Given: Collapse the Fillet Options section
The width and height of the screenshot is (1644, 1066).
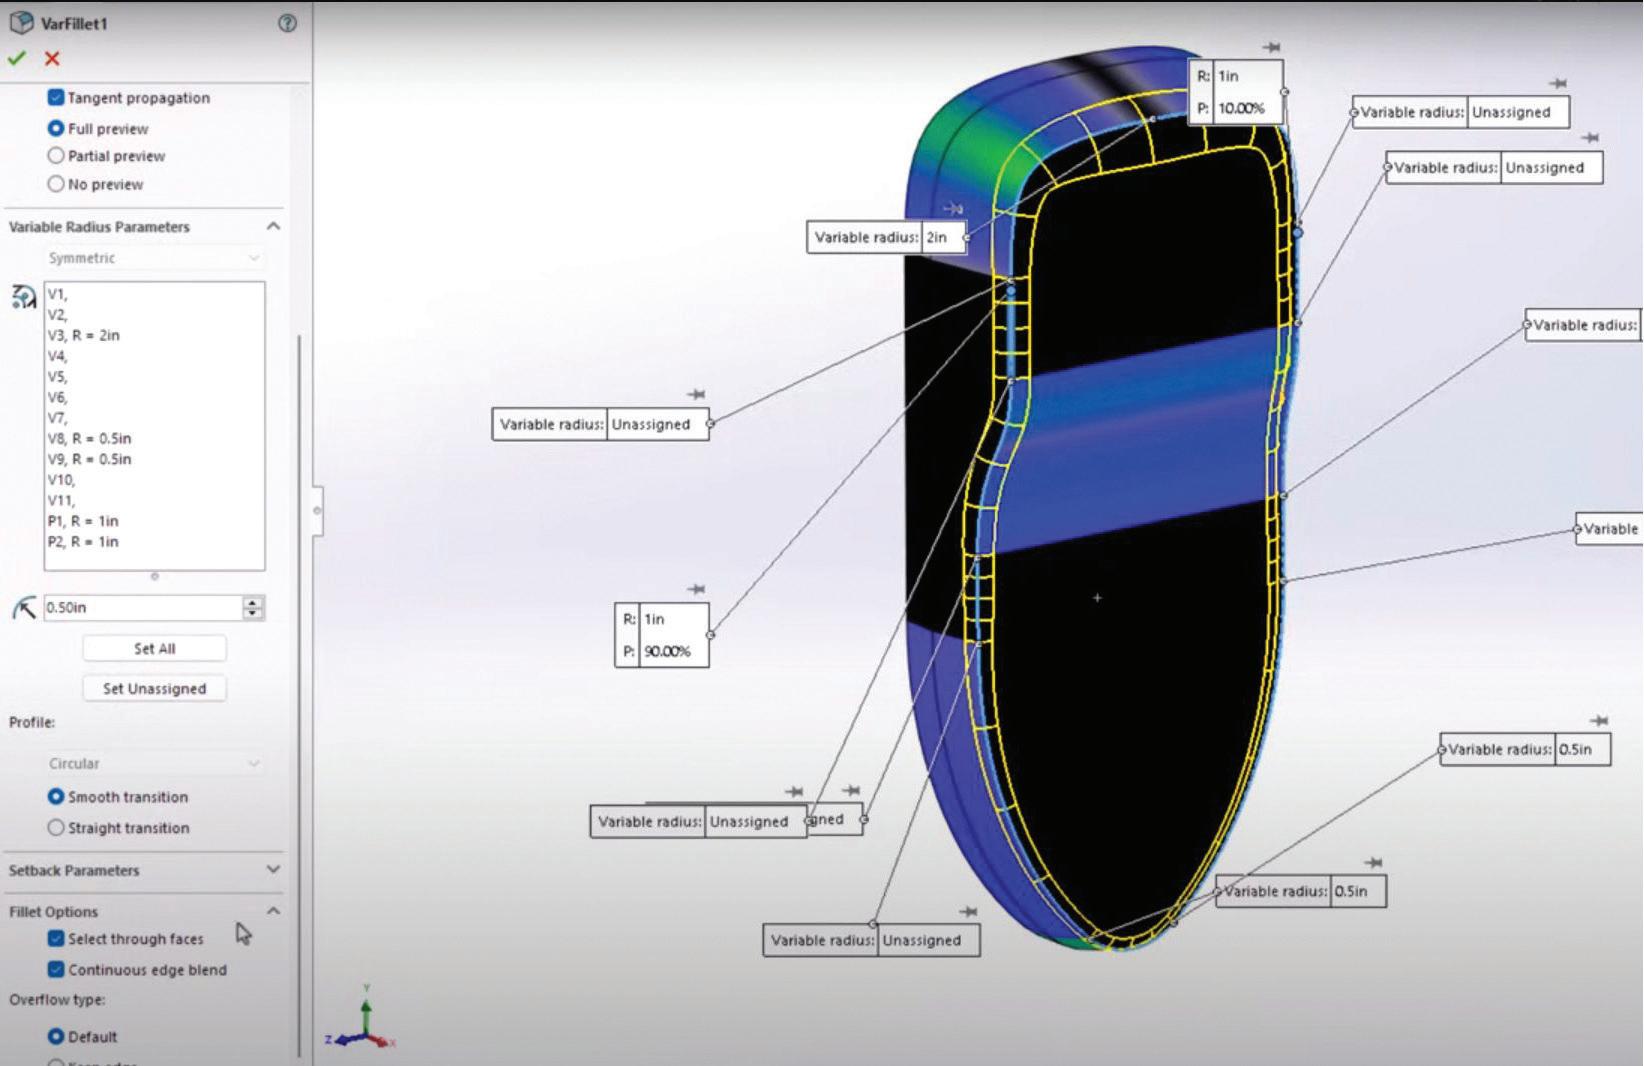Looking at the screenshot, I should (x=273, y=911).
